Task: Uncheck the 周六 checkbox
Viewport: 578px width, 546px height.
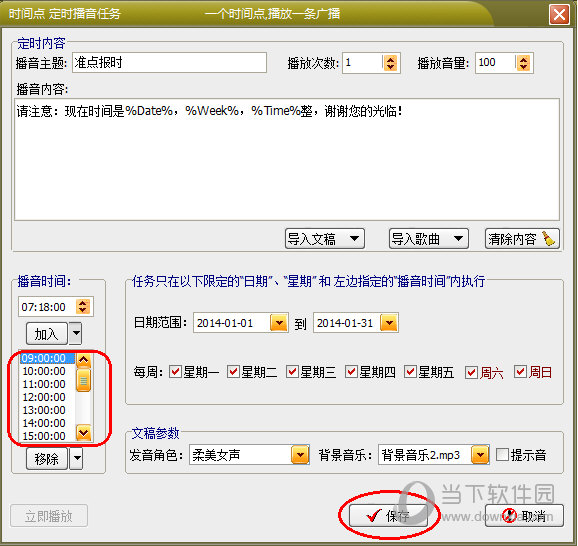Action: [x=471, y=372]
